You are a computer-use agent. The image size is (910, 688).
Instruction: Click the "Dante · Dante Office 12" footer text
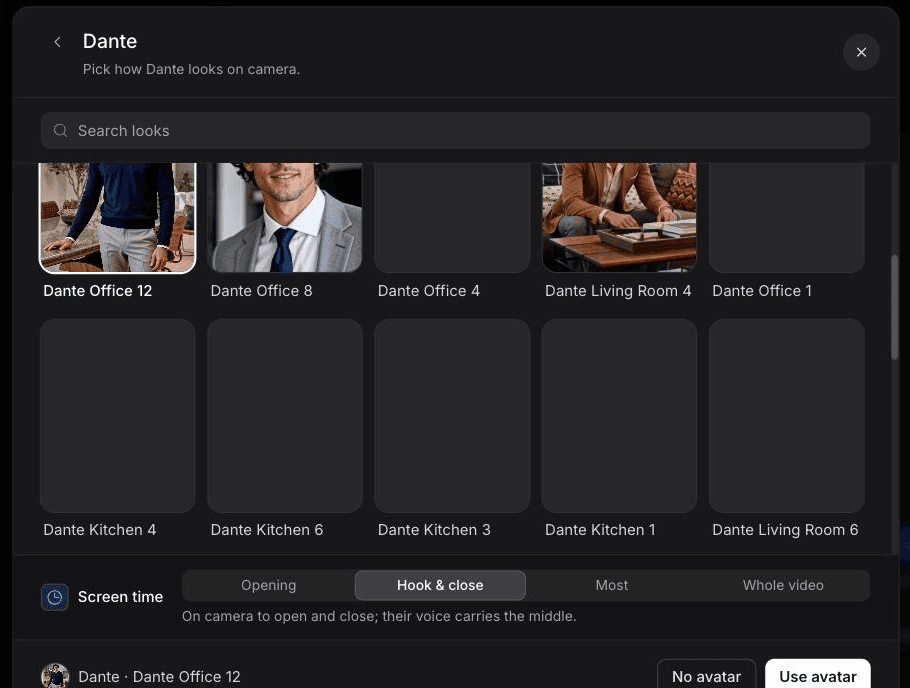pos(159,677)
